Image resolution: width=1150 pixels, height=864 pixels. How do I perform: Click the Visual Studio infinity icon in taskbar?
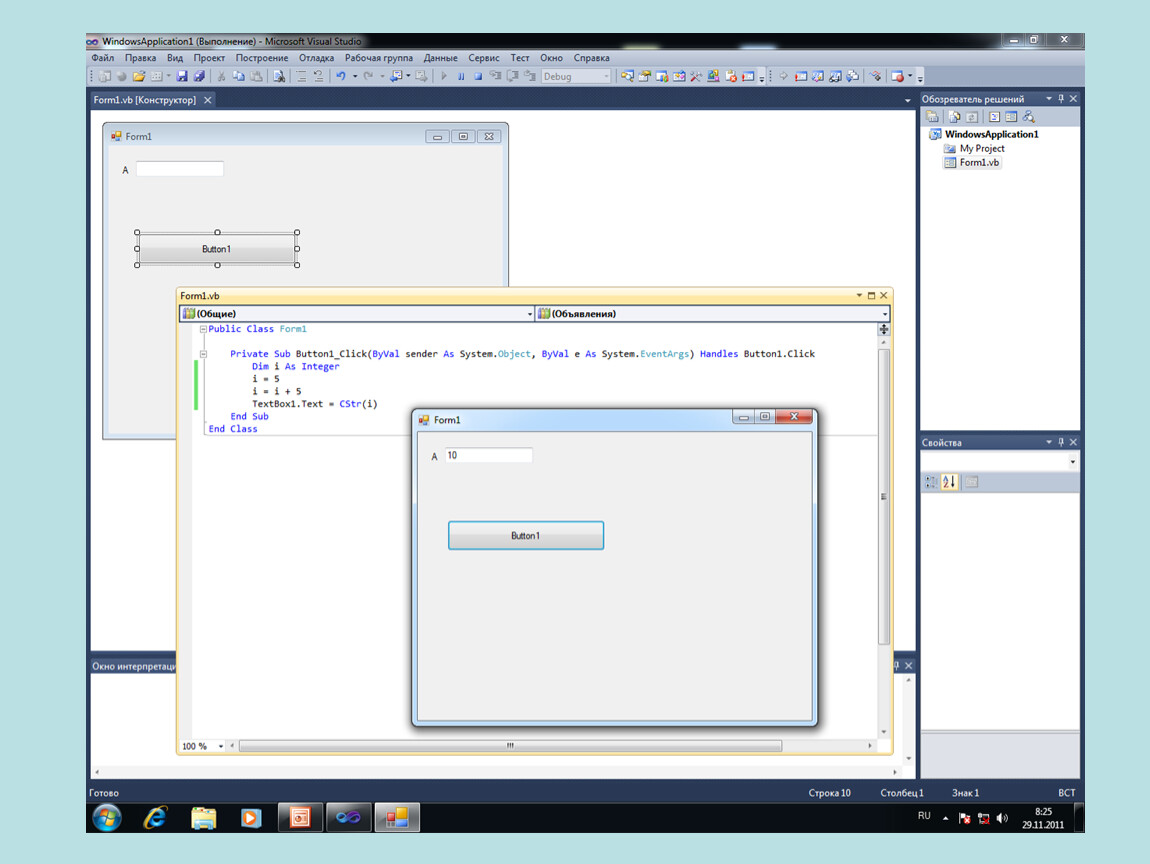(348, 817)
